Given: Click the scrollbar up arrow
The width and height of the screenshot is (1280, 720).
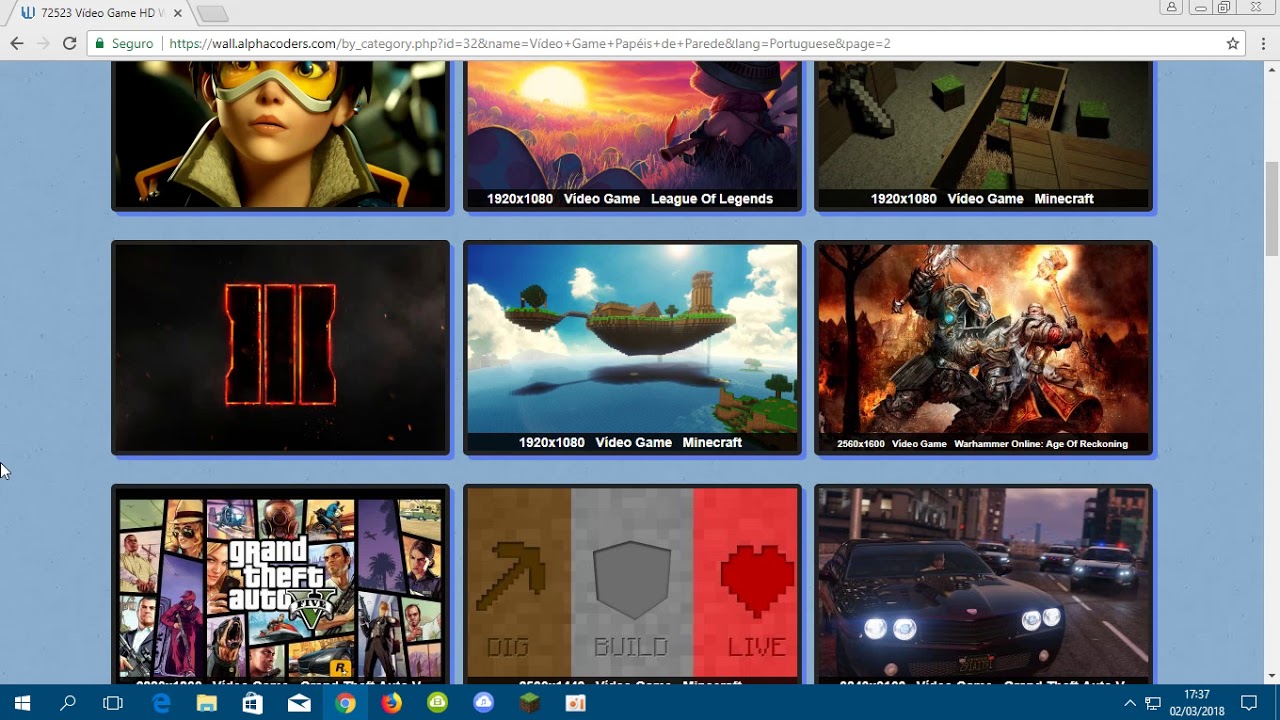Looking at the screenshot, I should tap(1271, 69).
